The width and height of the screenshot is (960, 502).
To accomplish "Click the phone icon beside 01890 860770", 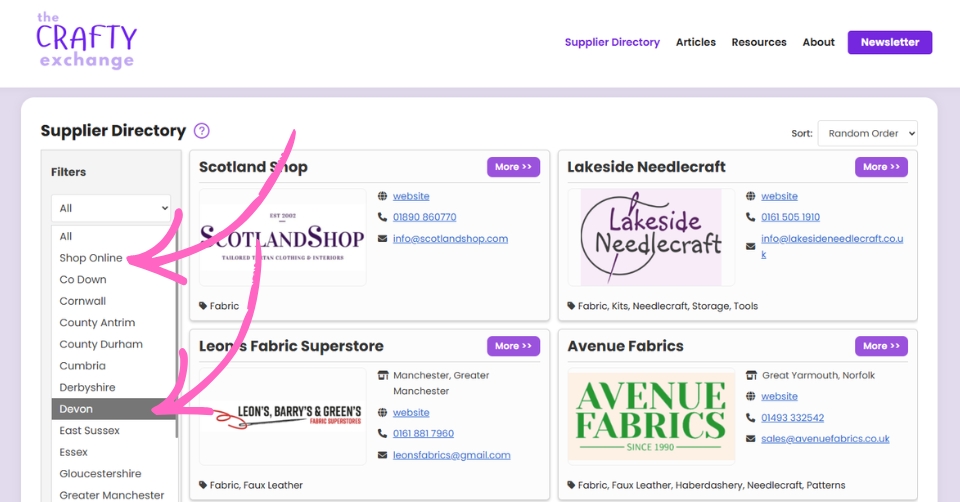I will [x=384, y=217].
